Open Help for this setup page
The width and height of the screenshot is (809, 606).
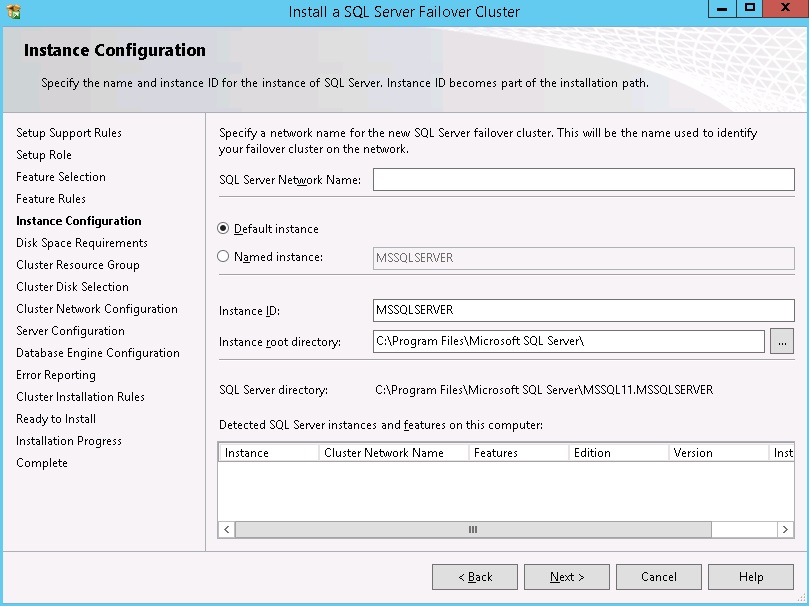click(x=751, y=577)
